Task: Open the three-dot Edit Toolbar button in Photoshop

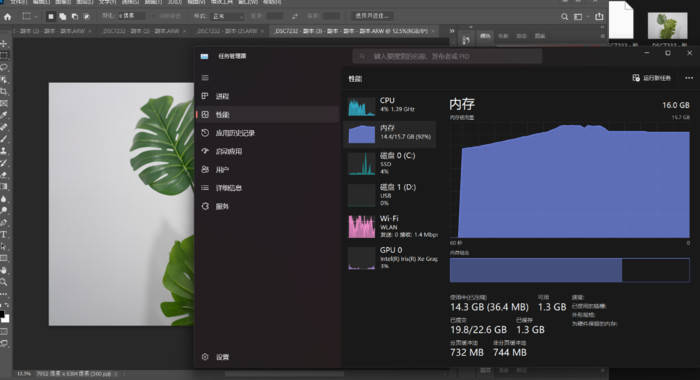Action: (x=4, y=294)
